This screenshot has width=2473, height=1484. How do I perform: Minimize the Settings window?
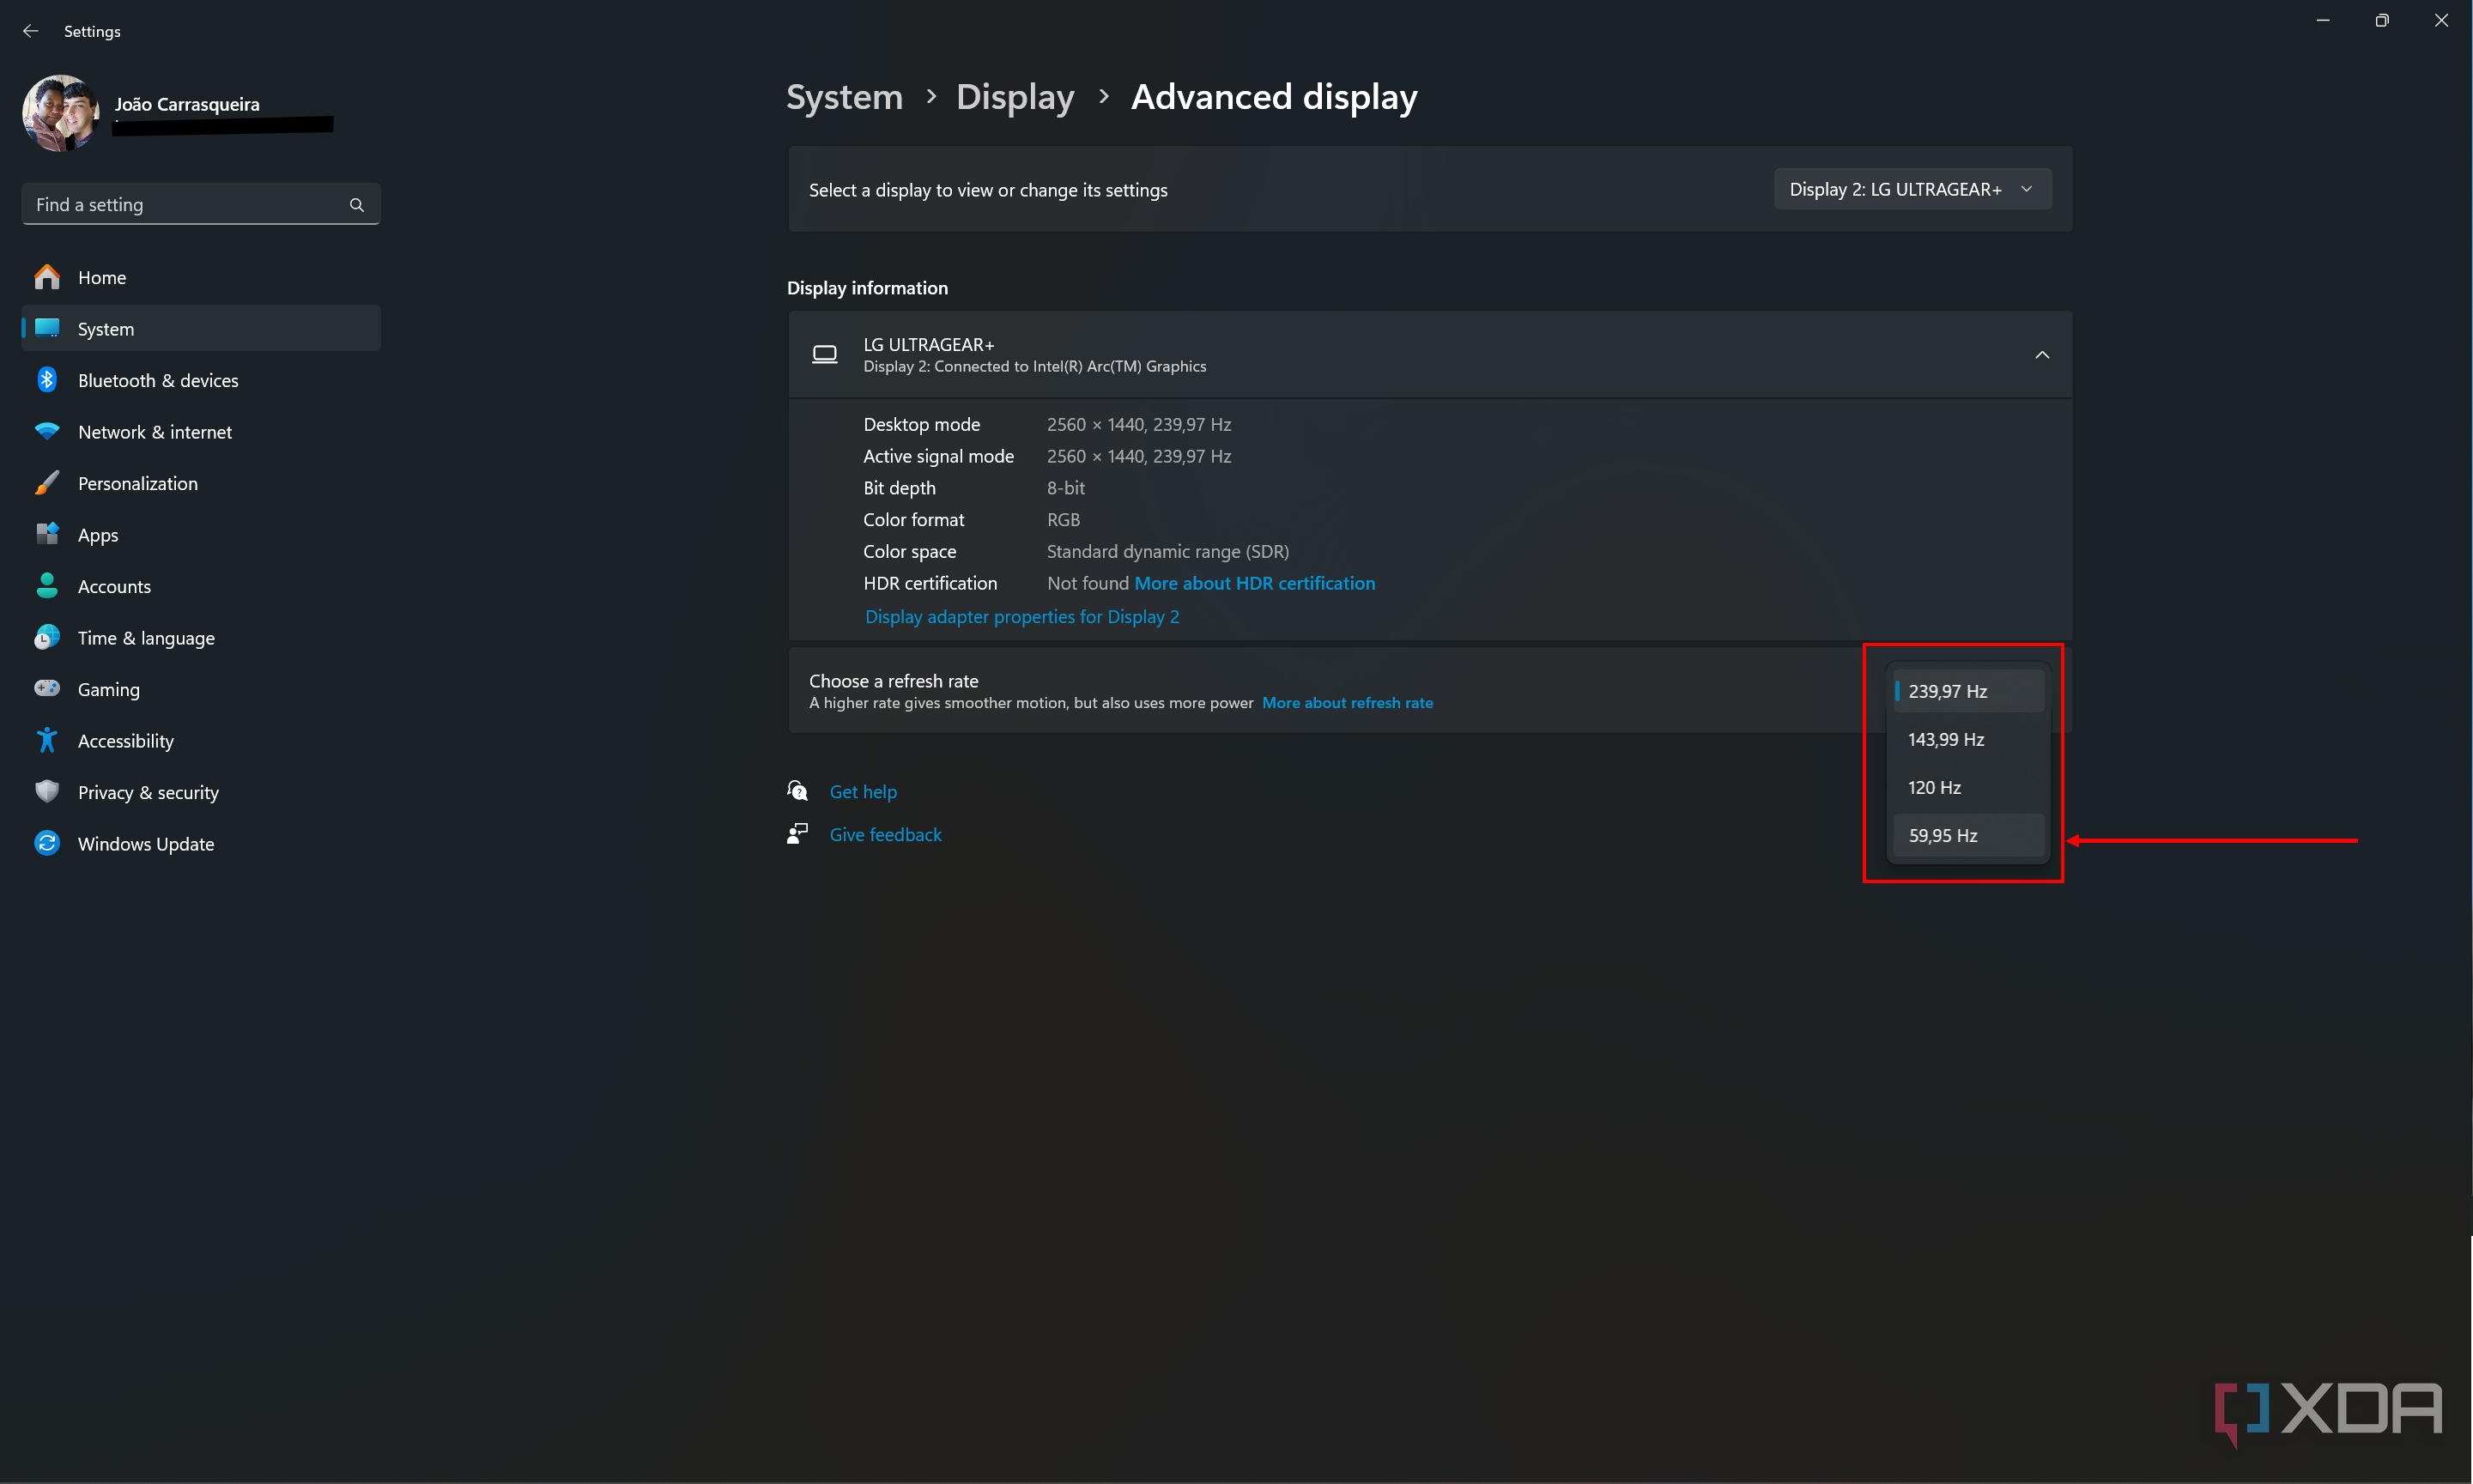click(x=2323, y=20)
